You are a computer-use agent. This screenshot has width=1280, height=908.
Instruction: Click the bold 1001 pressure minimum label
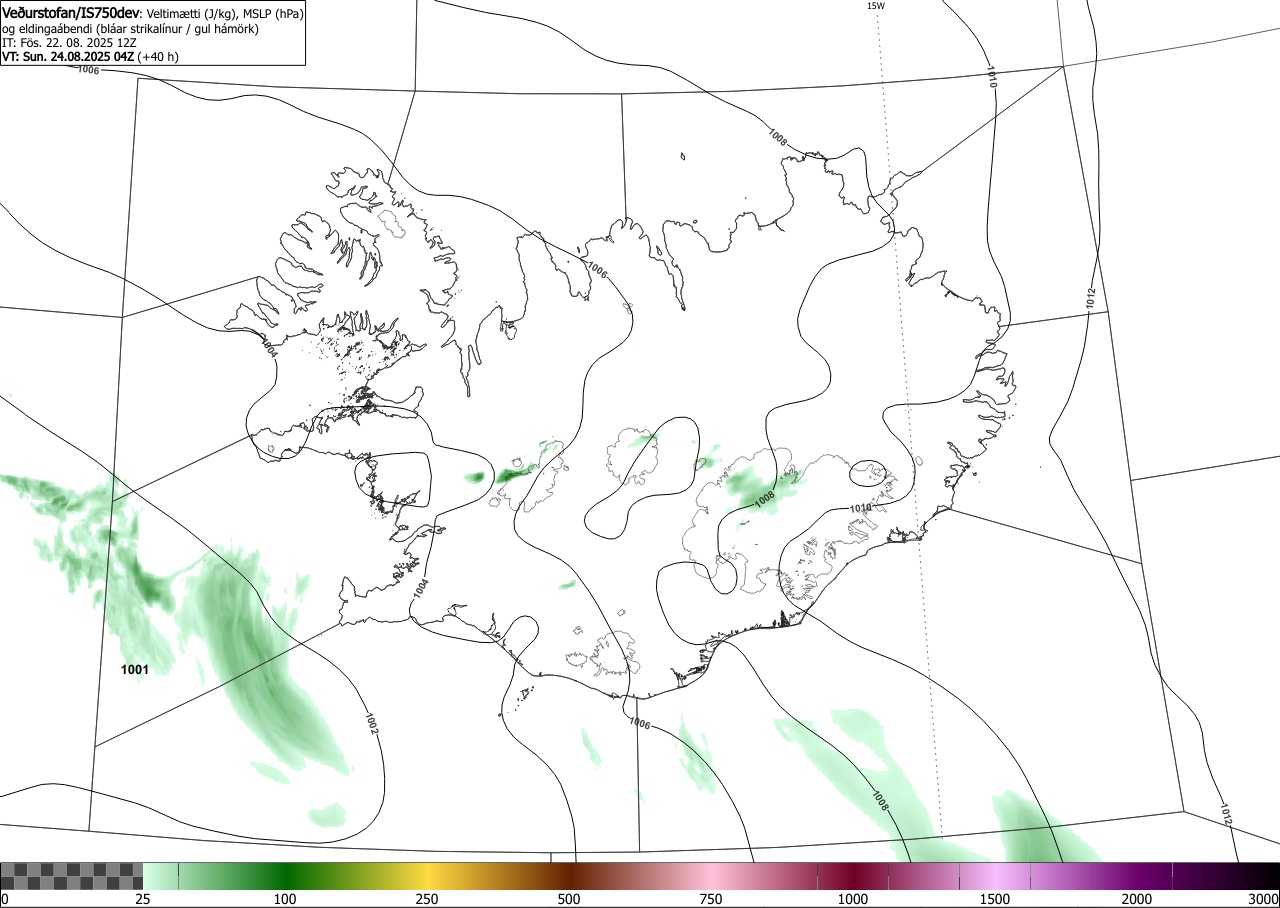135,669
